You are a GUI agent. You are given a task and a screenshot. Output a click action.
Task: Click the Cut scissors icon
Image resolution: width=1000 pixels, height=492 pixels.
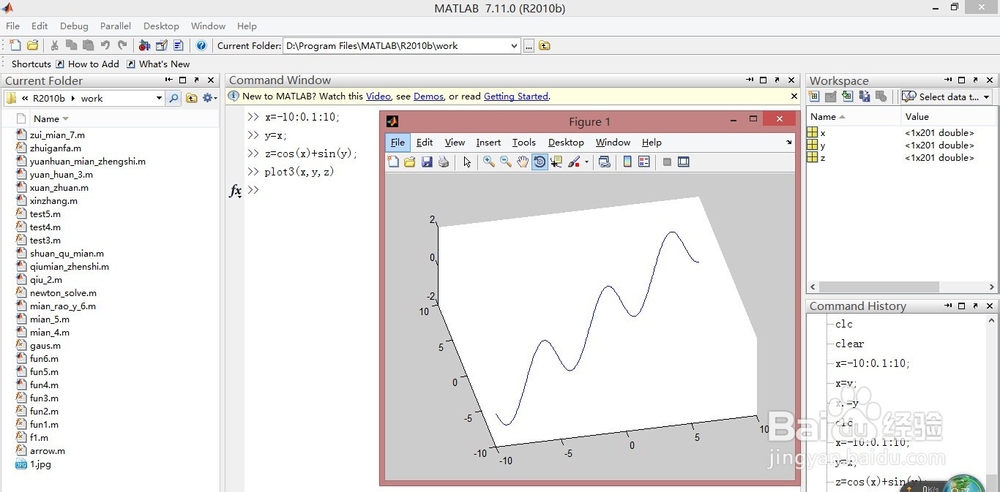pyautogui.click(x=55, y=45)
